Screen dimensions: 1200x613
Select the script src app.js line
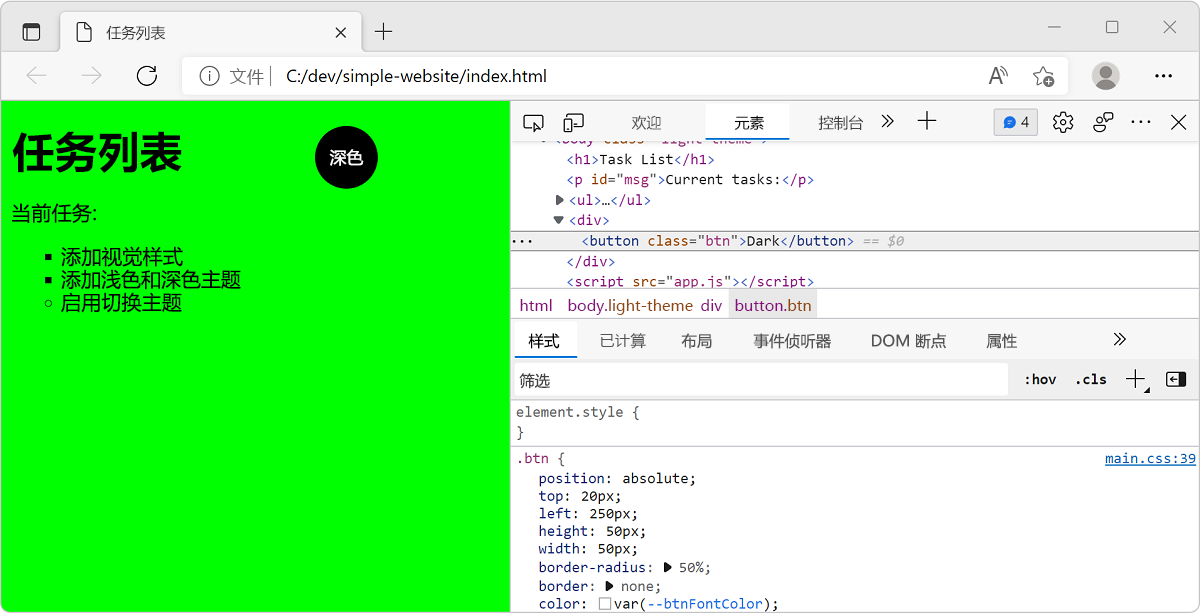pos(690,282)
